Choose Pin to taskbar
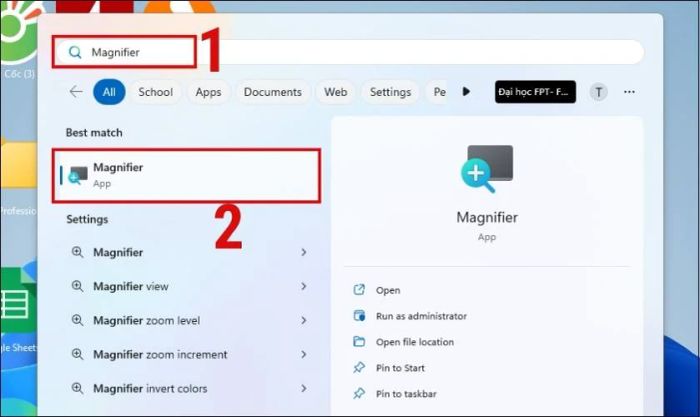Viewport: 700px width, 417px height. (406, 394)
